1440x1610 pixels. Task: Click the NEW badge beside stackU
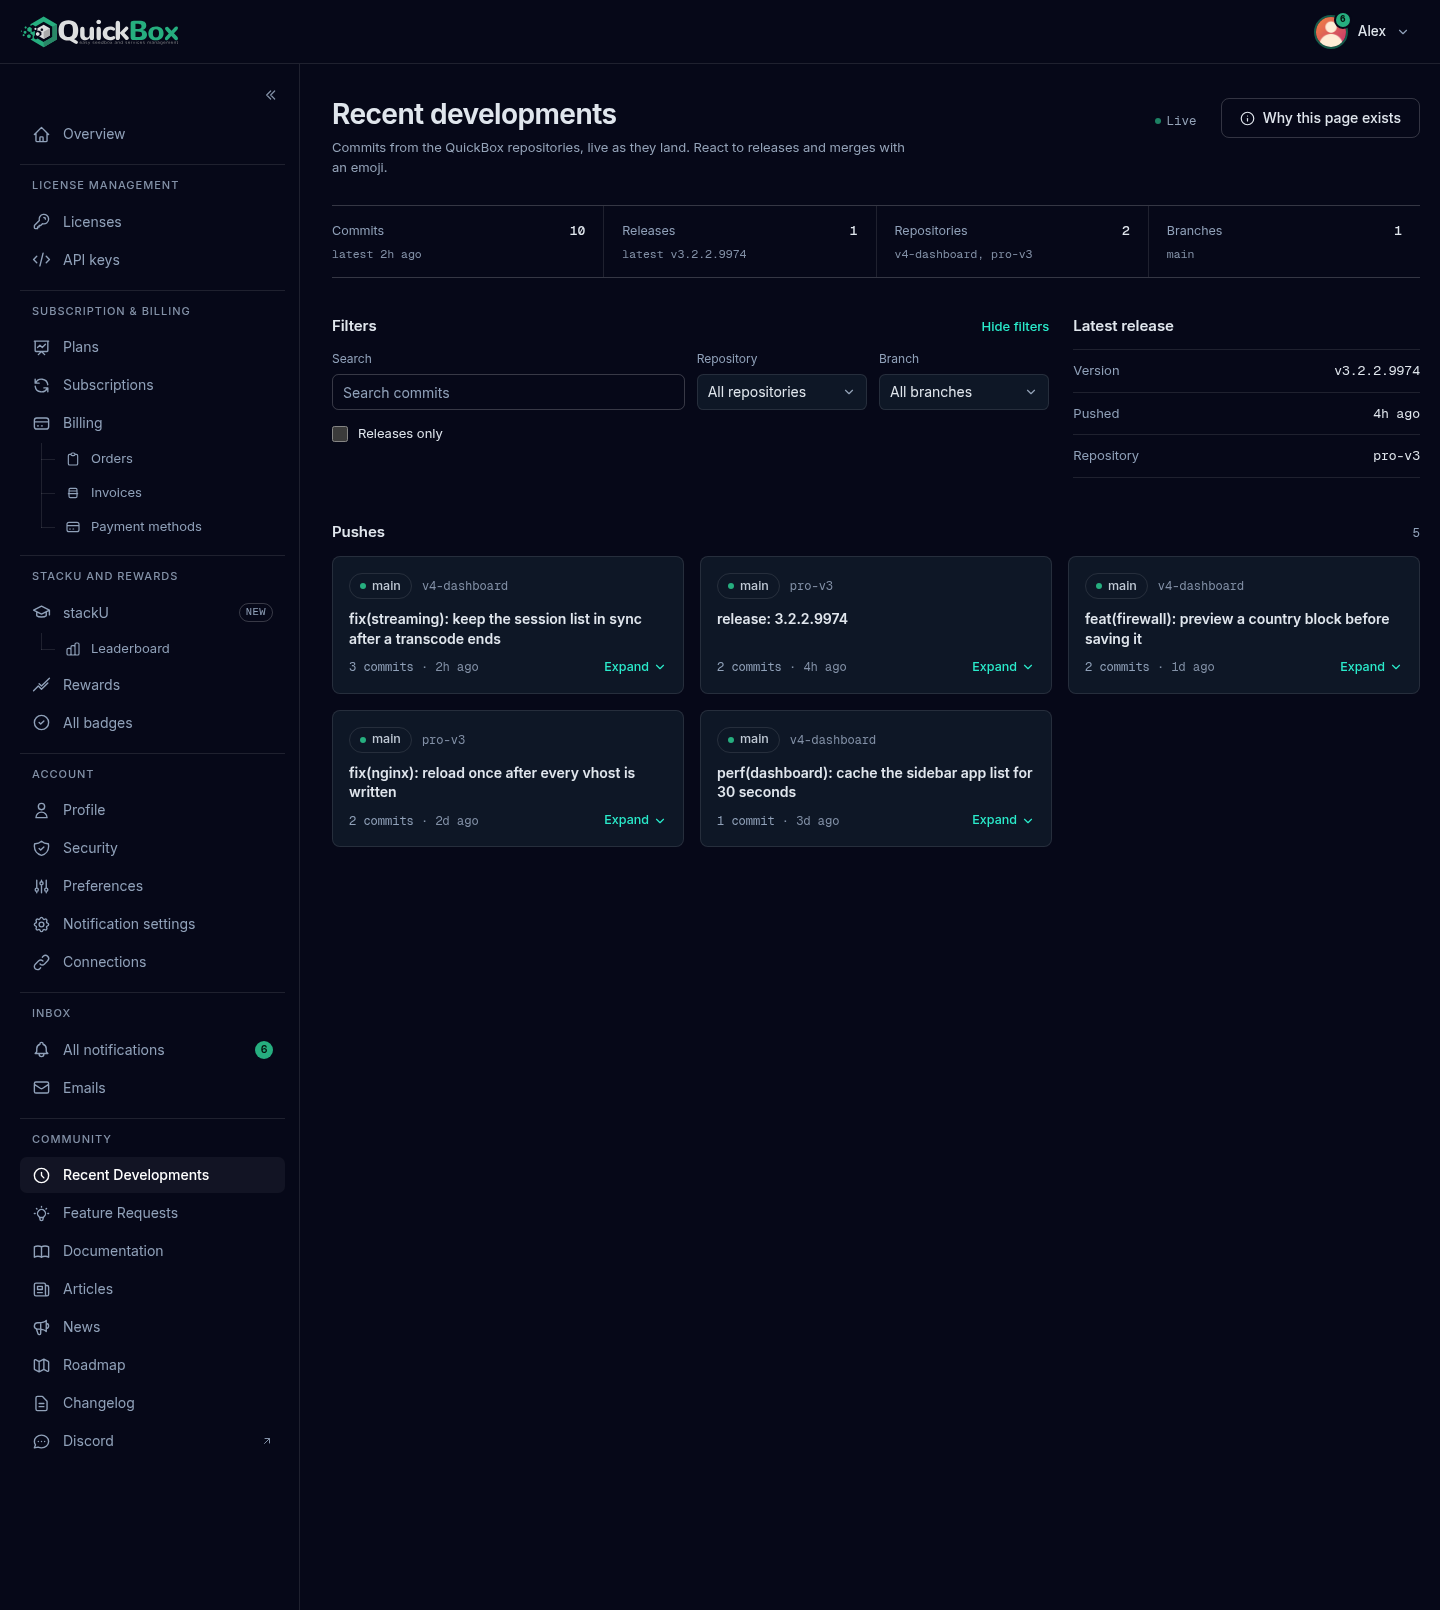click(256, 612)
